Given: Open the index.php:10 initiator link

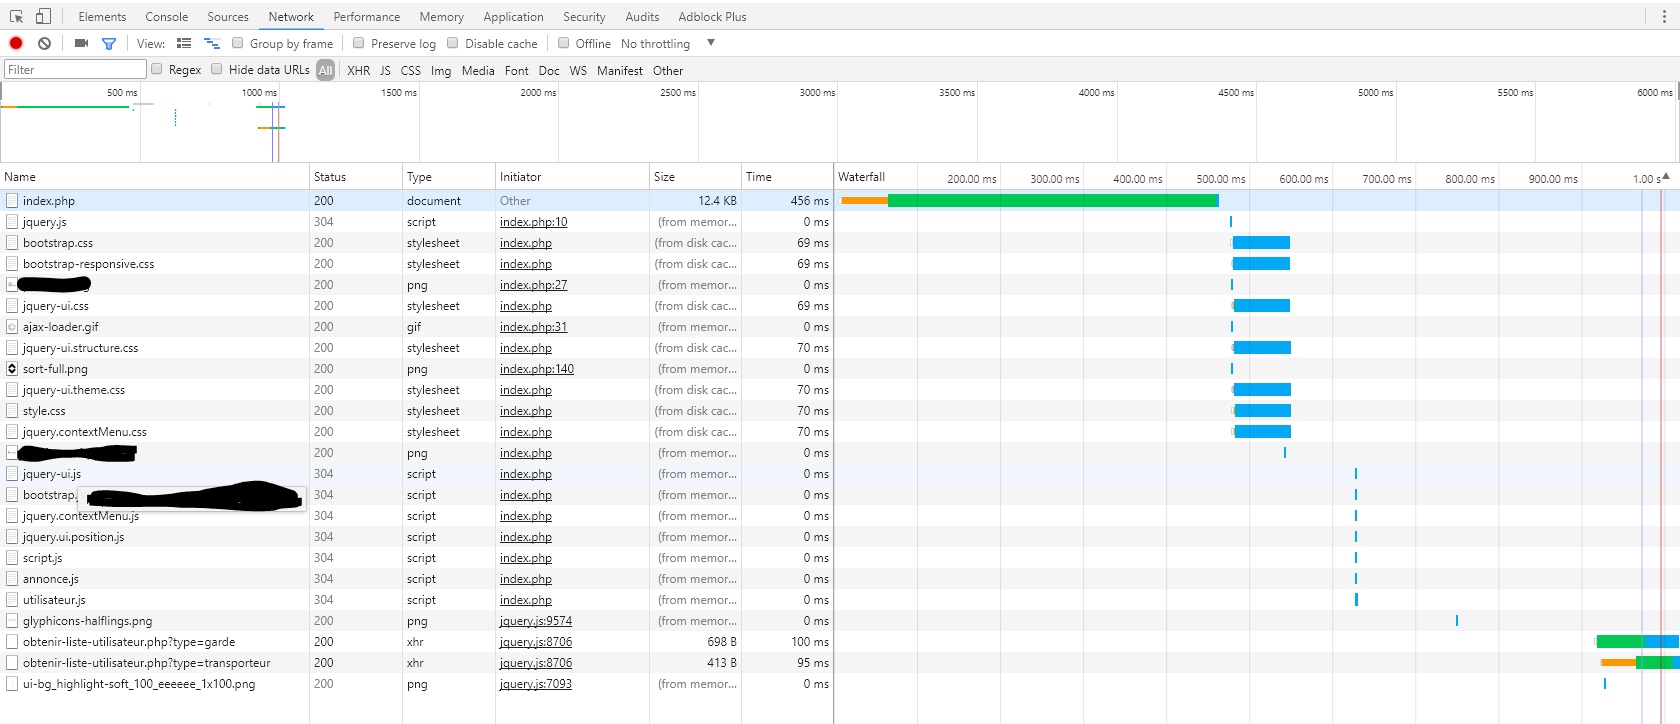Looking at the screenshot, I should [x=533, y=222].
